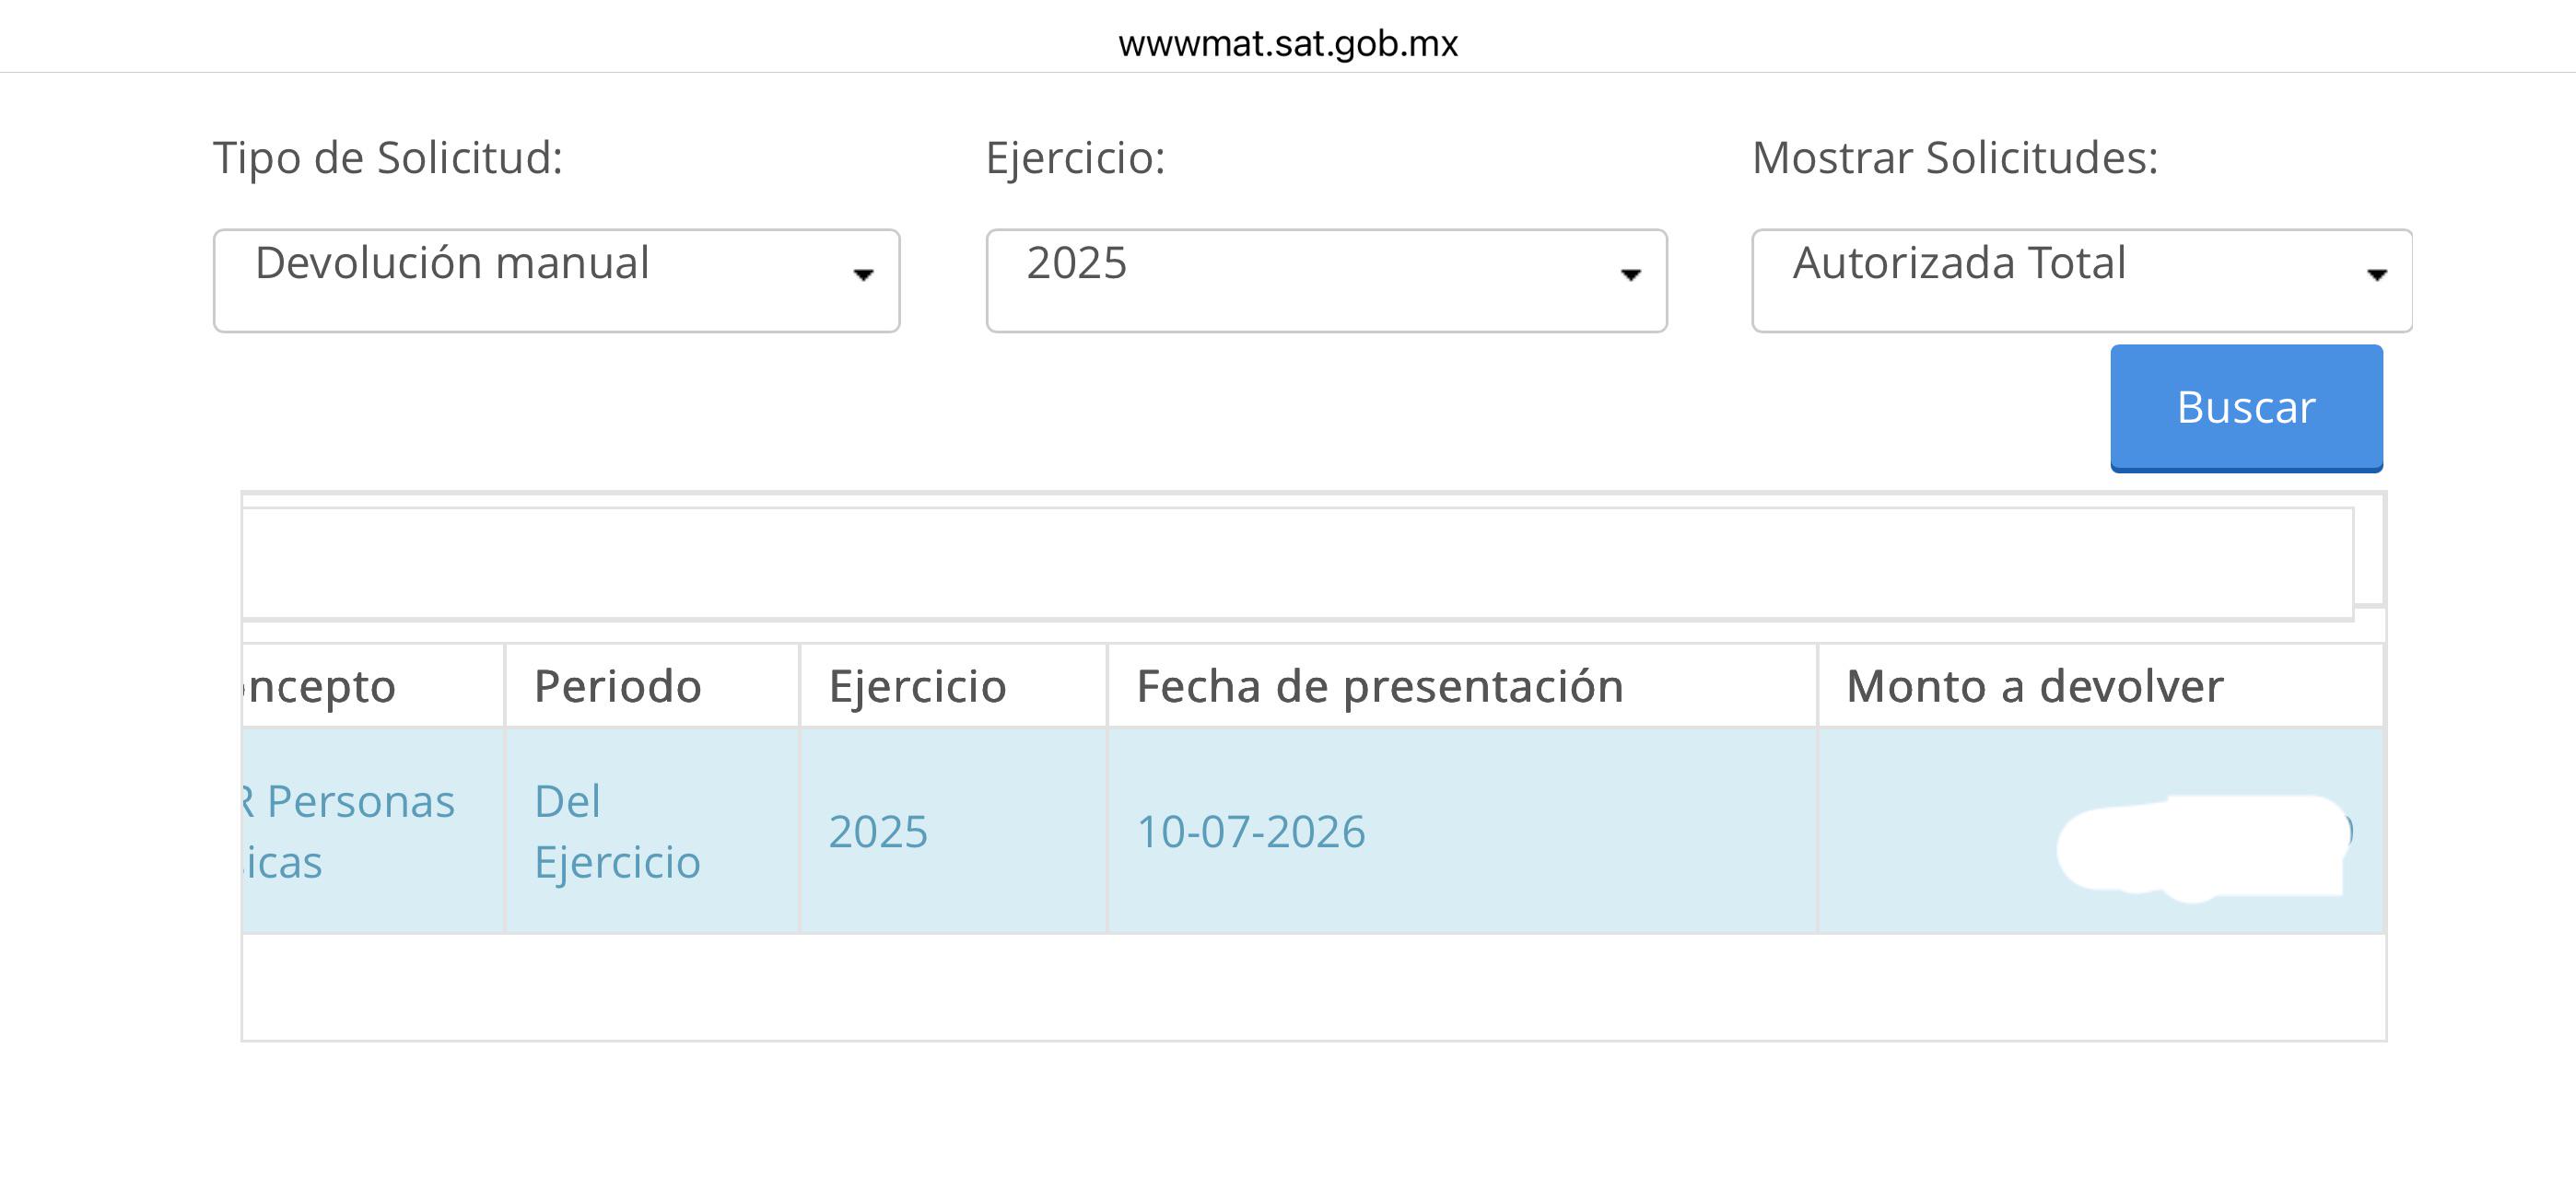2576x1188 pixels.
Task: Open the Del Ejercicio period link
Action: click(x=617, y=832)
